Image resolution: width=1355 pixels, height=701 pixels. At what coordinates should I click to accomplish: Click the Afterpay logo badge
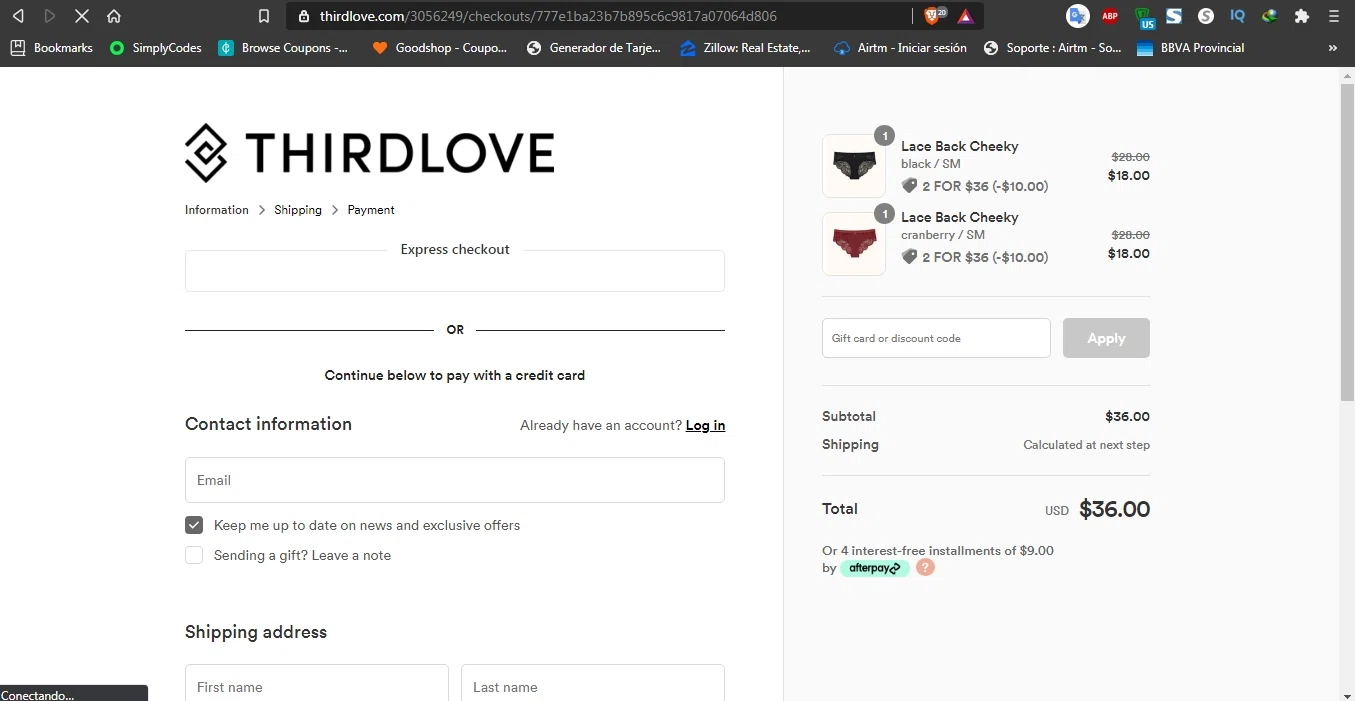click(875, 568)
